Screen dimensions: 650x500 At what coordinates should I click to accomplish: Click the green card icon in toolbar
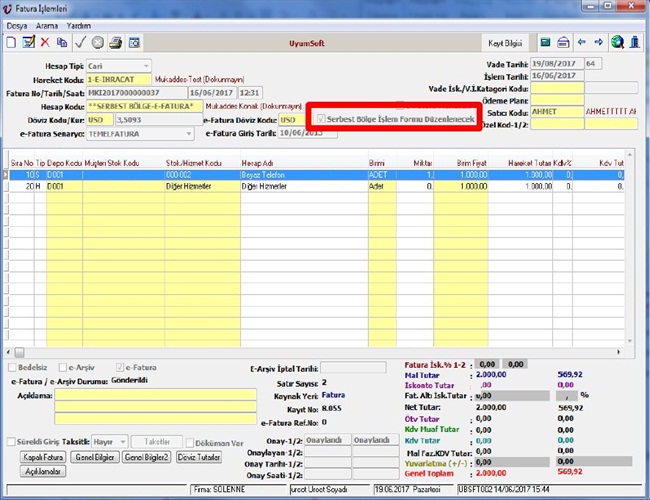click(546, 42)
